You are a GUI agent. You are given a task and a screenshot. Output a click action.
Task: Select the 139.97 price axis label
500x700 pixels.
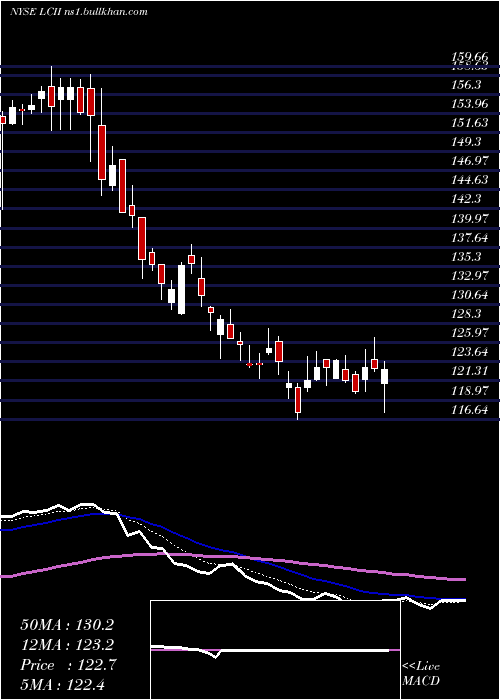click(x=470, y=218)
